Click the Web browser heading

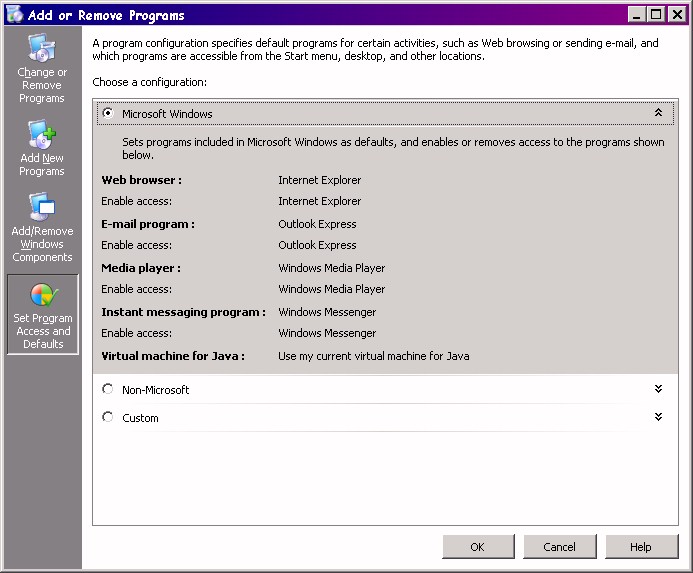[141, 180]
